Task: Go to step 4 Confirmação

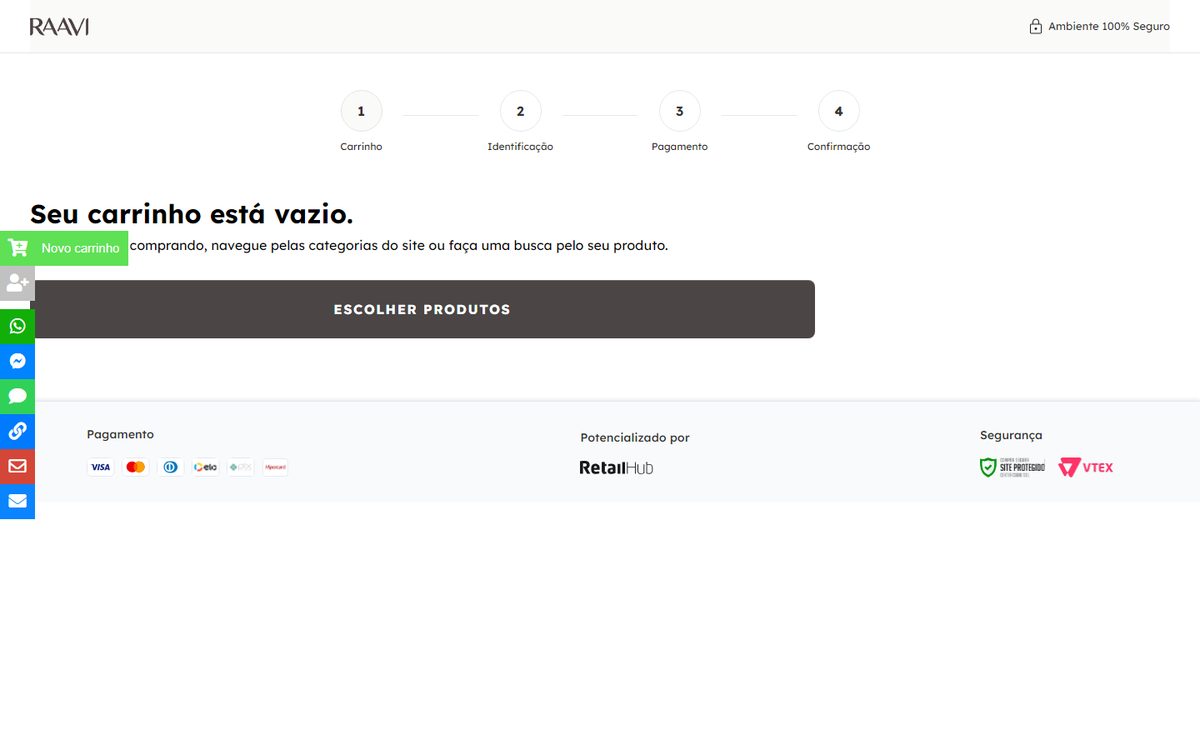Action: click(x=839, y=122)
